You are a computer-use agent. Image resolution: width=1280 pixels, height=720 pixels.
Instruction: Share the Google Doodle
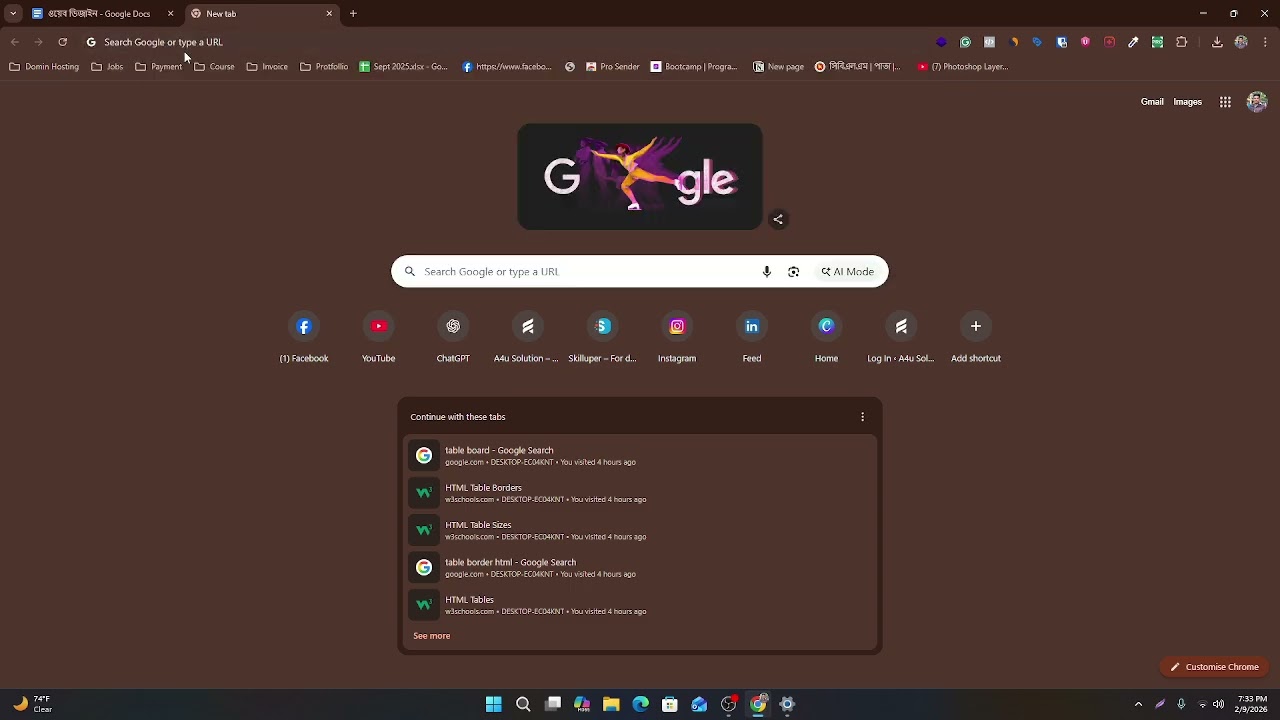[778, 220]
